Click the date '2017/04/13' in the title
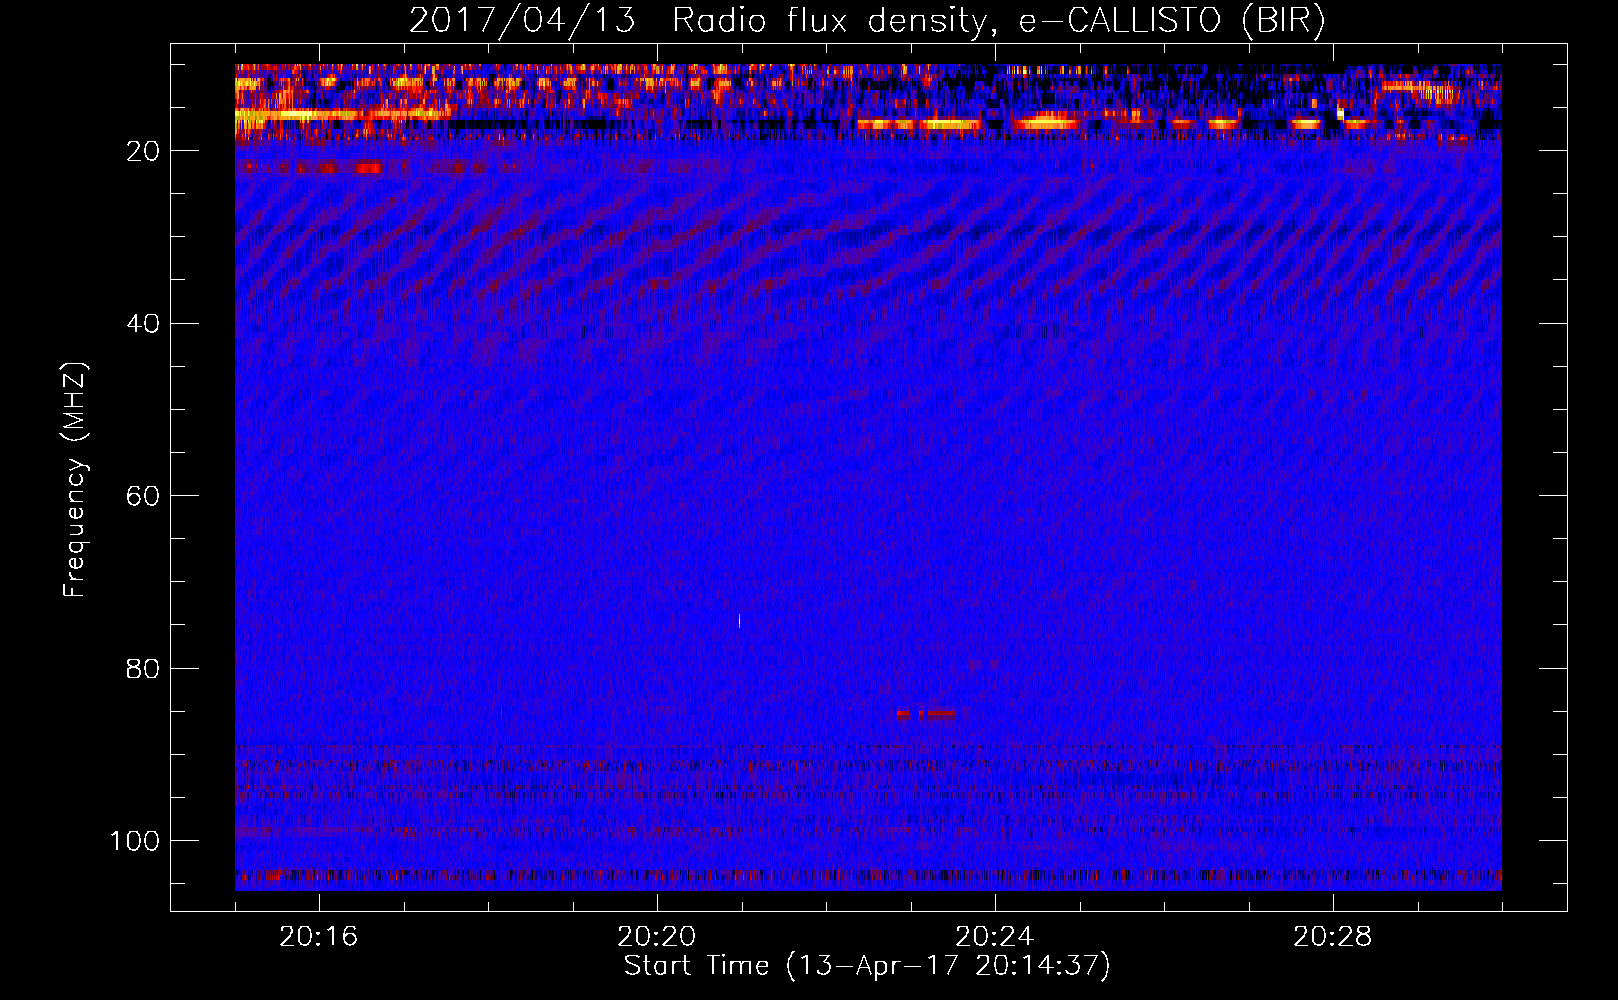This screenshot has height=1000, width=1618. pos(522,20)
